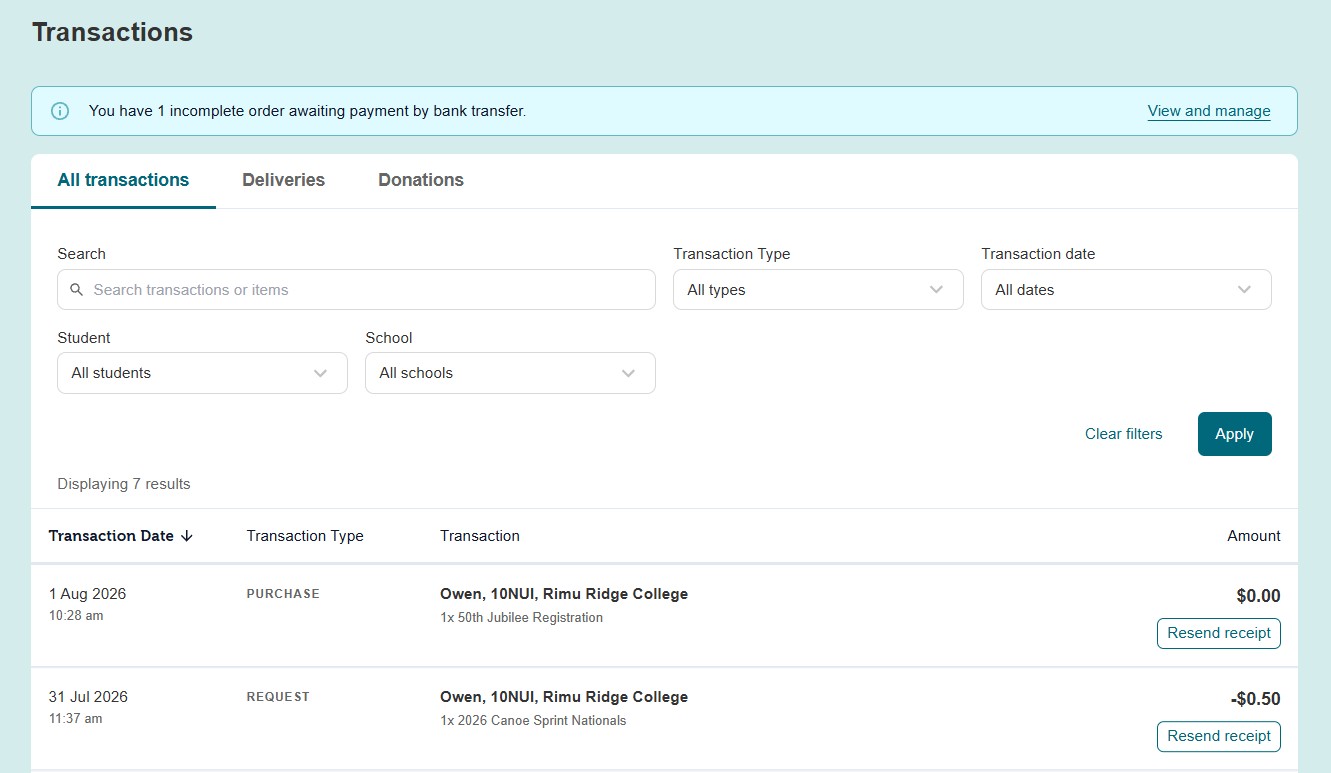Click the Displaying 7 results text
This screenshot has height=773, width=1331.
pyautogui.click(x=124, y=484)
